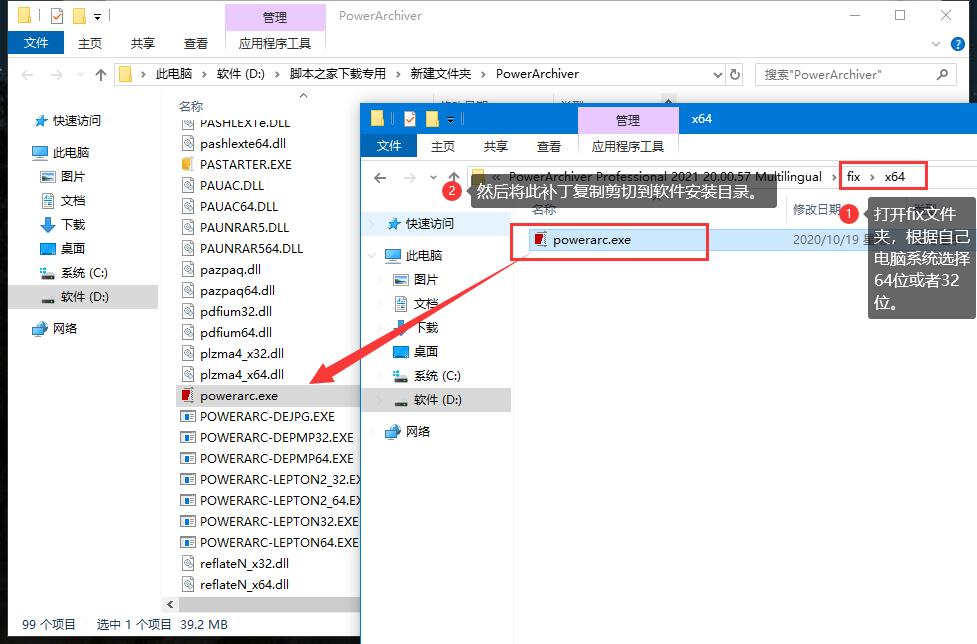Click the forward arrow in the PowerArchiver window
The height and width of the screenshot is (644, 977).
coord(56,75)
